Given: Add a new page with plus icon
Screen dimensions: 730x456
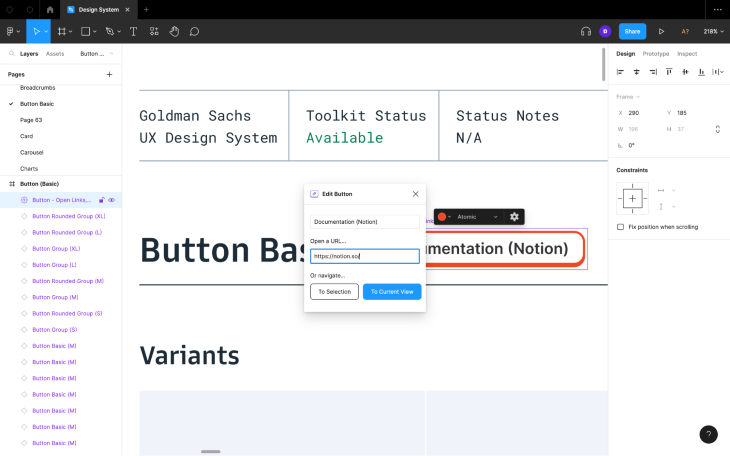Looking at the screenshot, I should [x=109, y=75].
